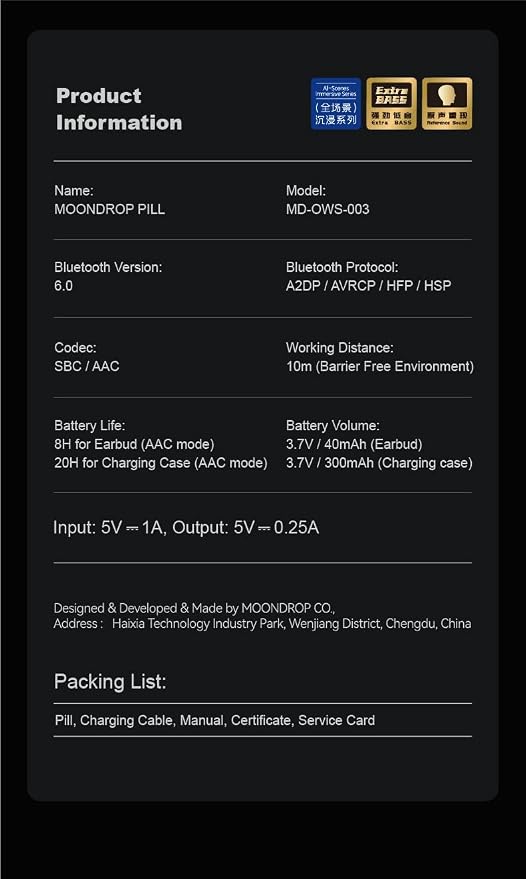Click the 8H for Earbud battery line

[134, 445]
